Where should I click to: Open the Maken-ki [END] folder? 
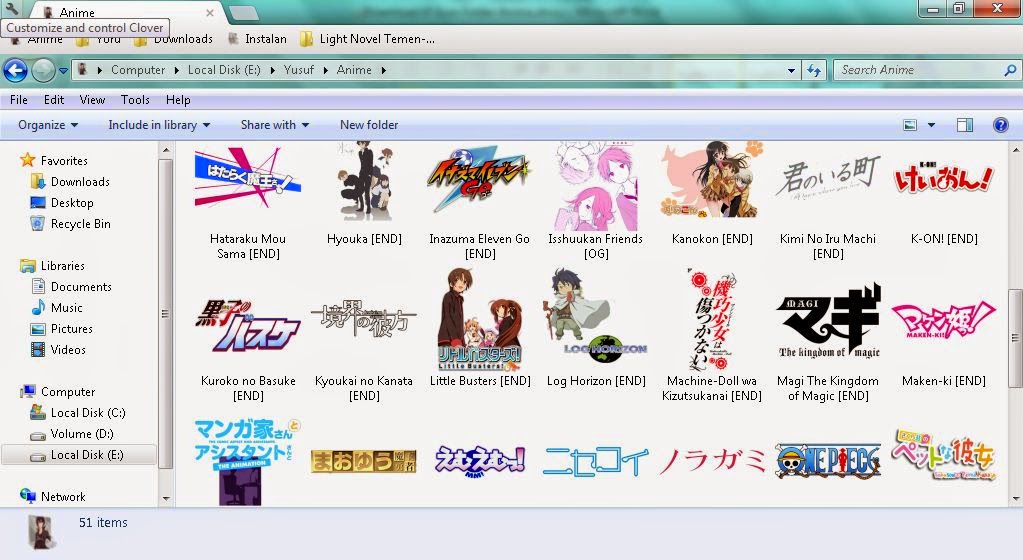(x=944, y=343)
